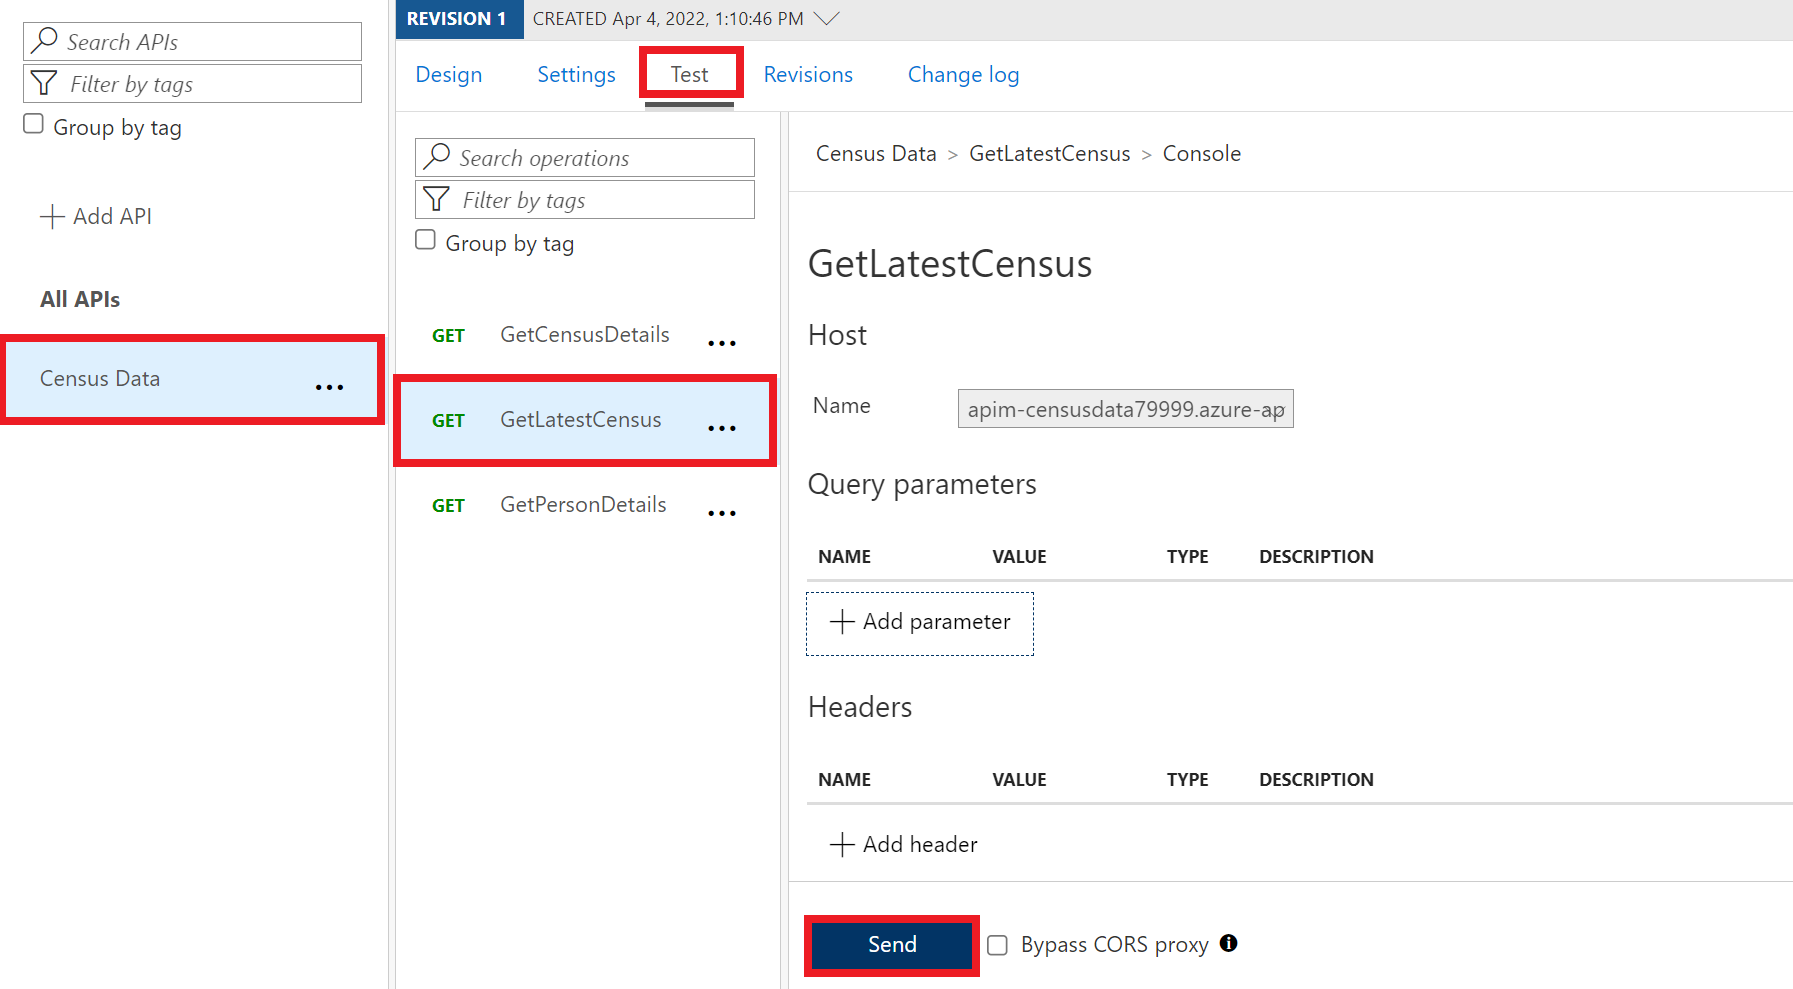Click the Search operations magnifier icon

(437, 156)
